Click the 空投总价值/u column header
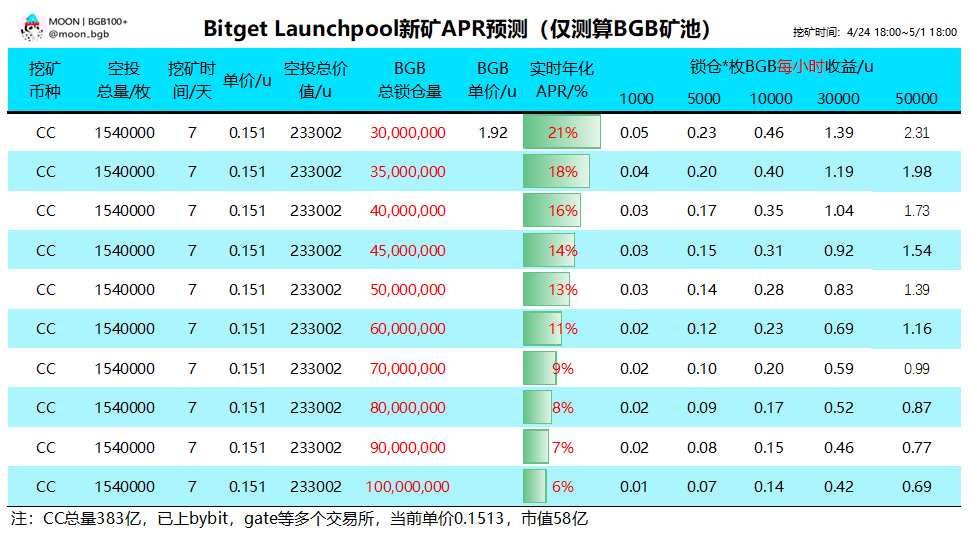Image resolution: width=970 pixels, height=540 pixels. coord(315,80)
